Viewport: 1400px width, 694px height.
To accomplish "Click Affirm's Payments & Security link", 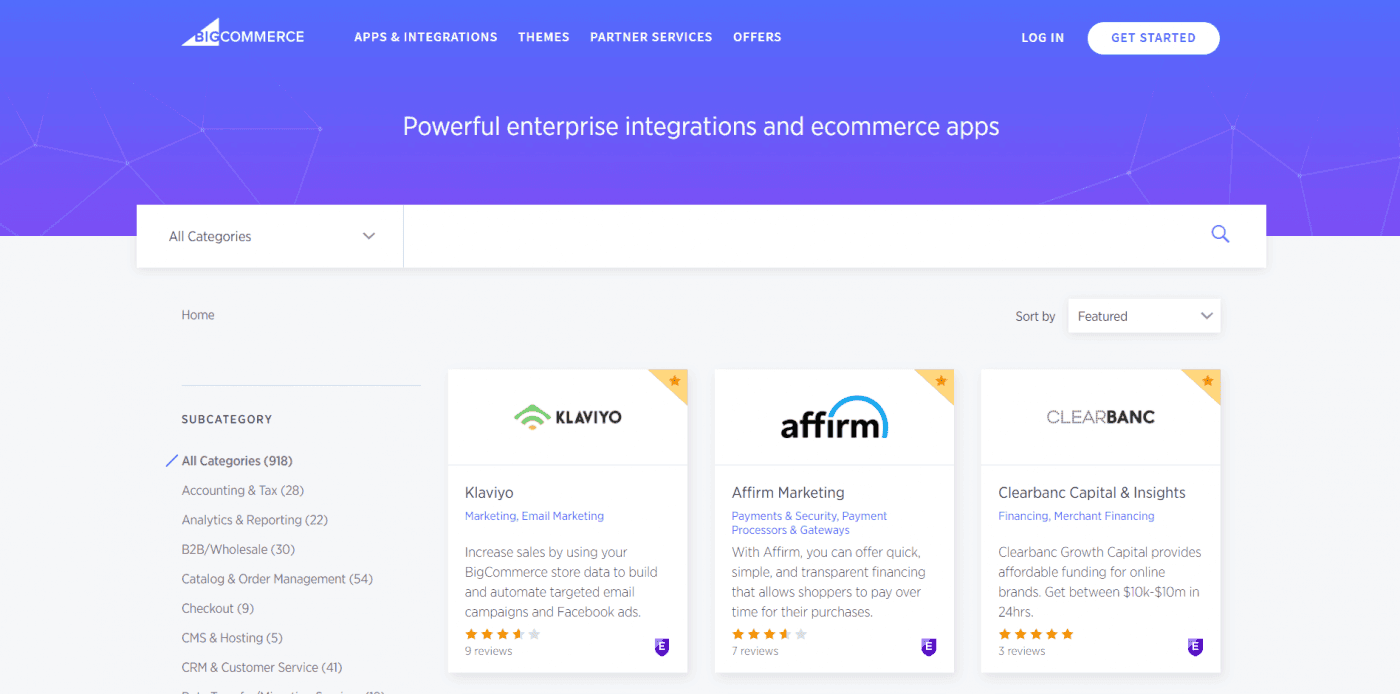I will (784, 516).
